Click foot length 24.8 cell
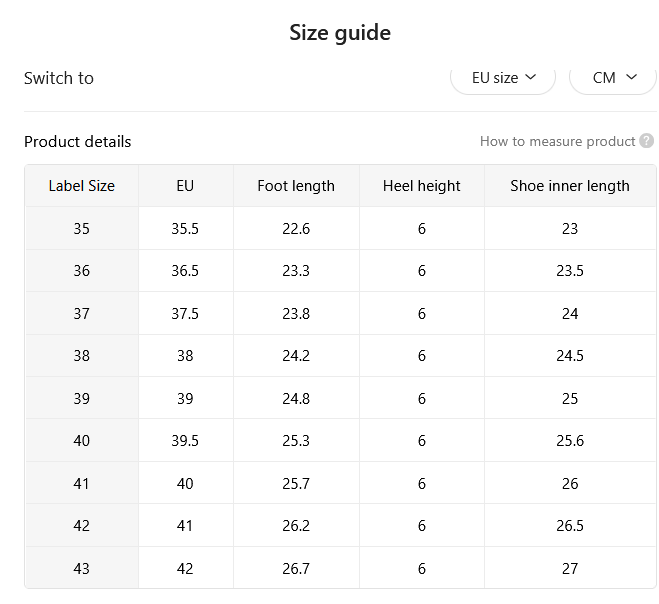The height and width of the screenshot is (604, 659). pos(296,398)
